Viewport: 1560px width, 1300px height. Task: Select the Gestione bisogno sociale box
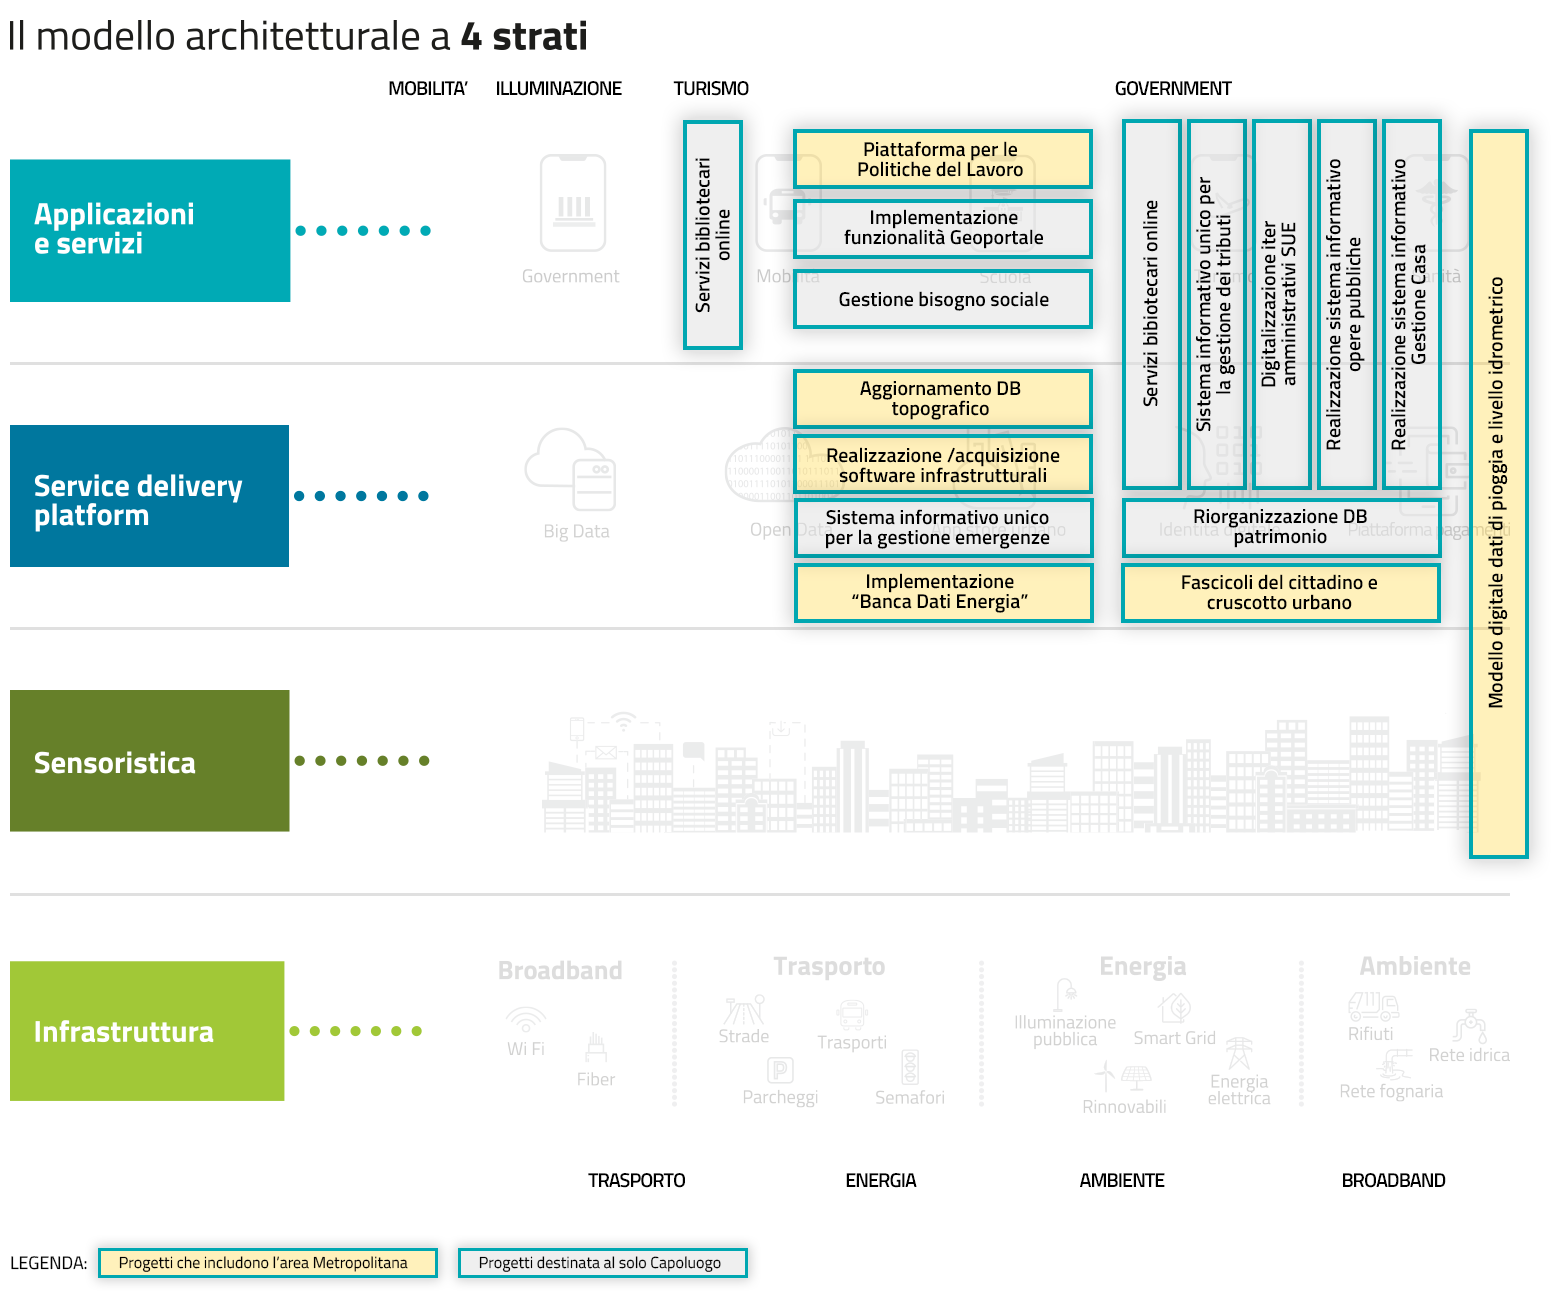(942, 299)
